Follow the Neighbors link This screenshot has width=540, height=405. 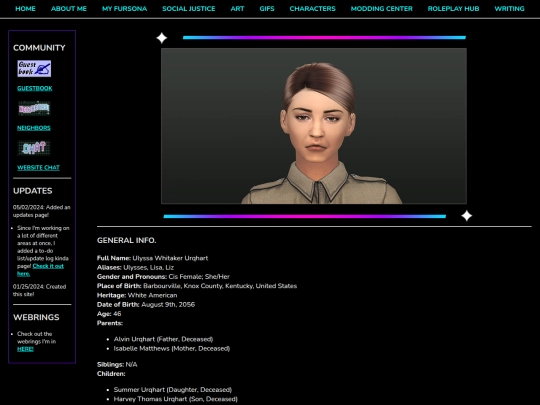pyautogui.click(x=34, y=128)
